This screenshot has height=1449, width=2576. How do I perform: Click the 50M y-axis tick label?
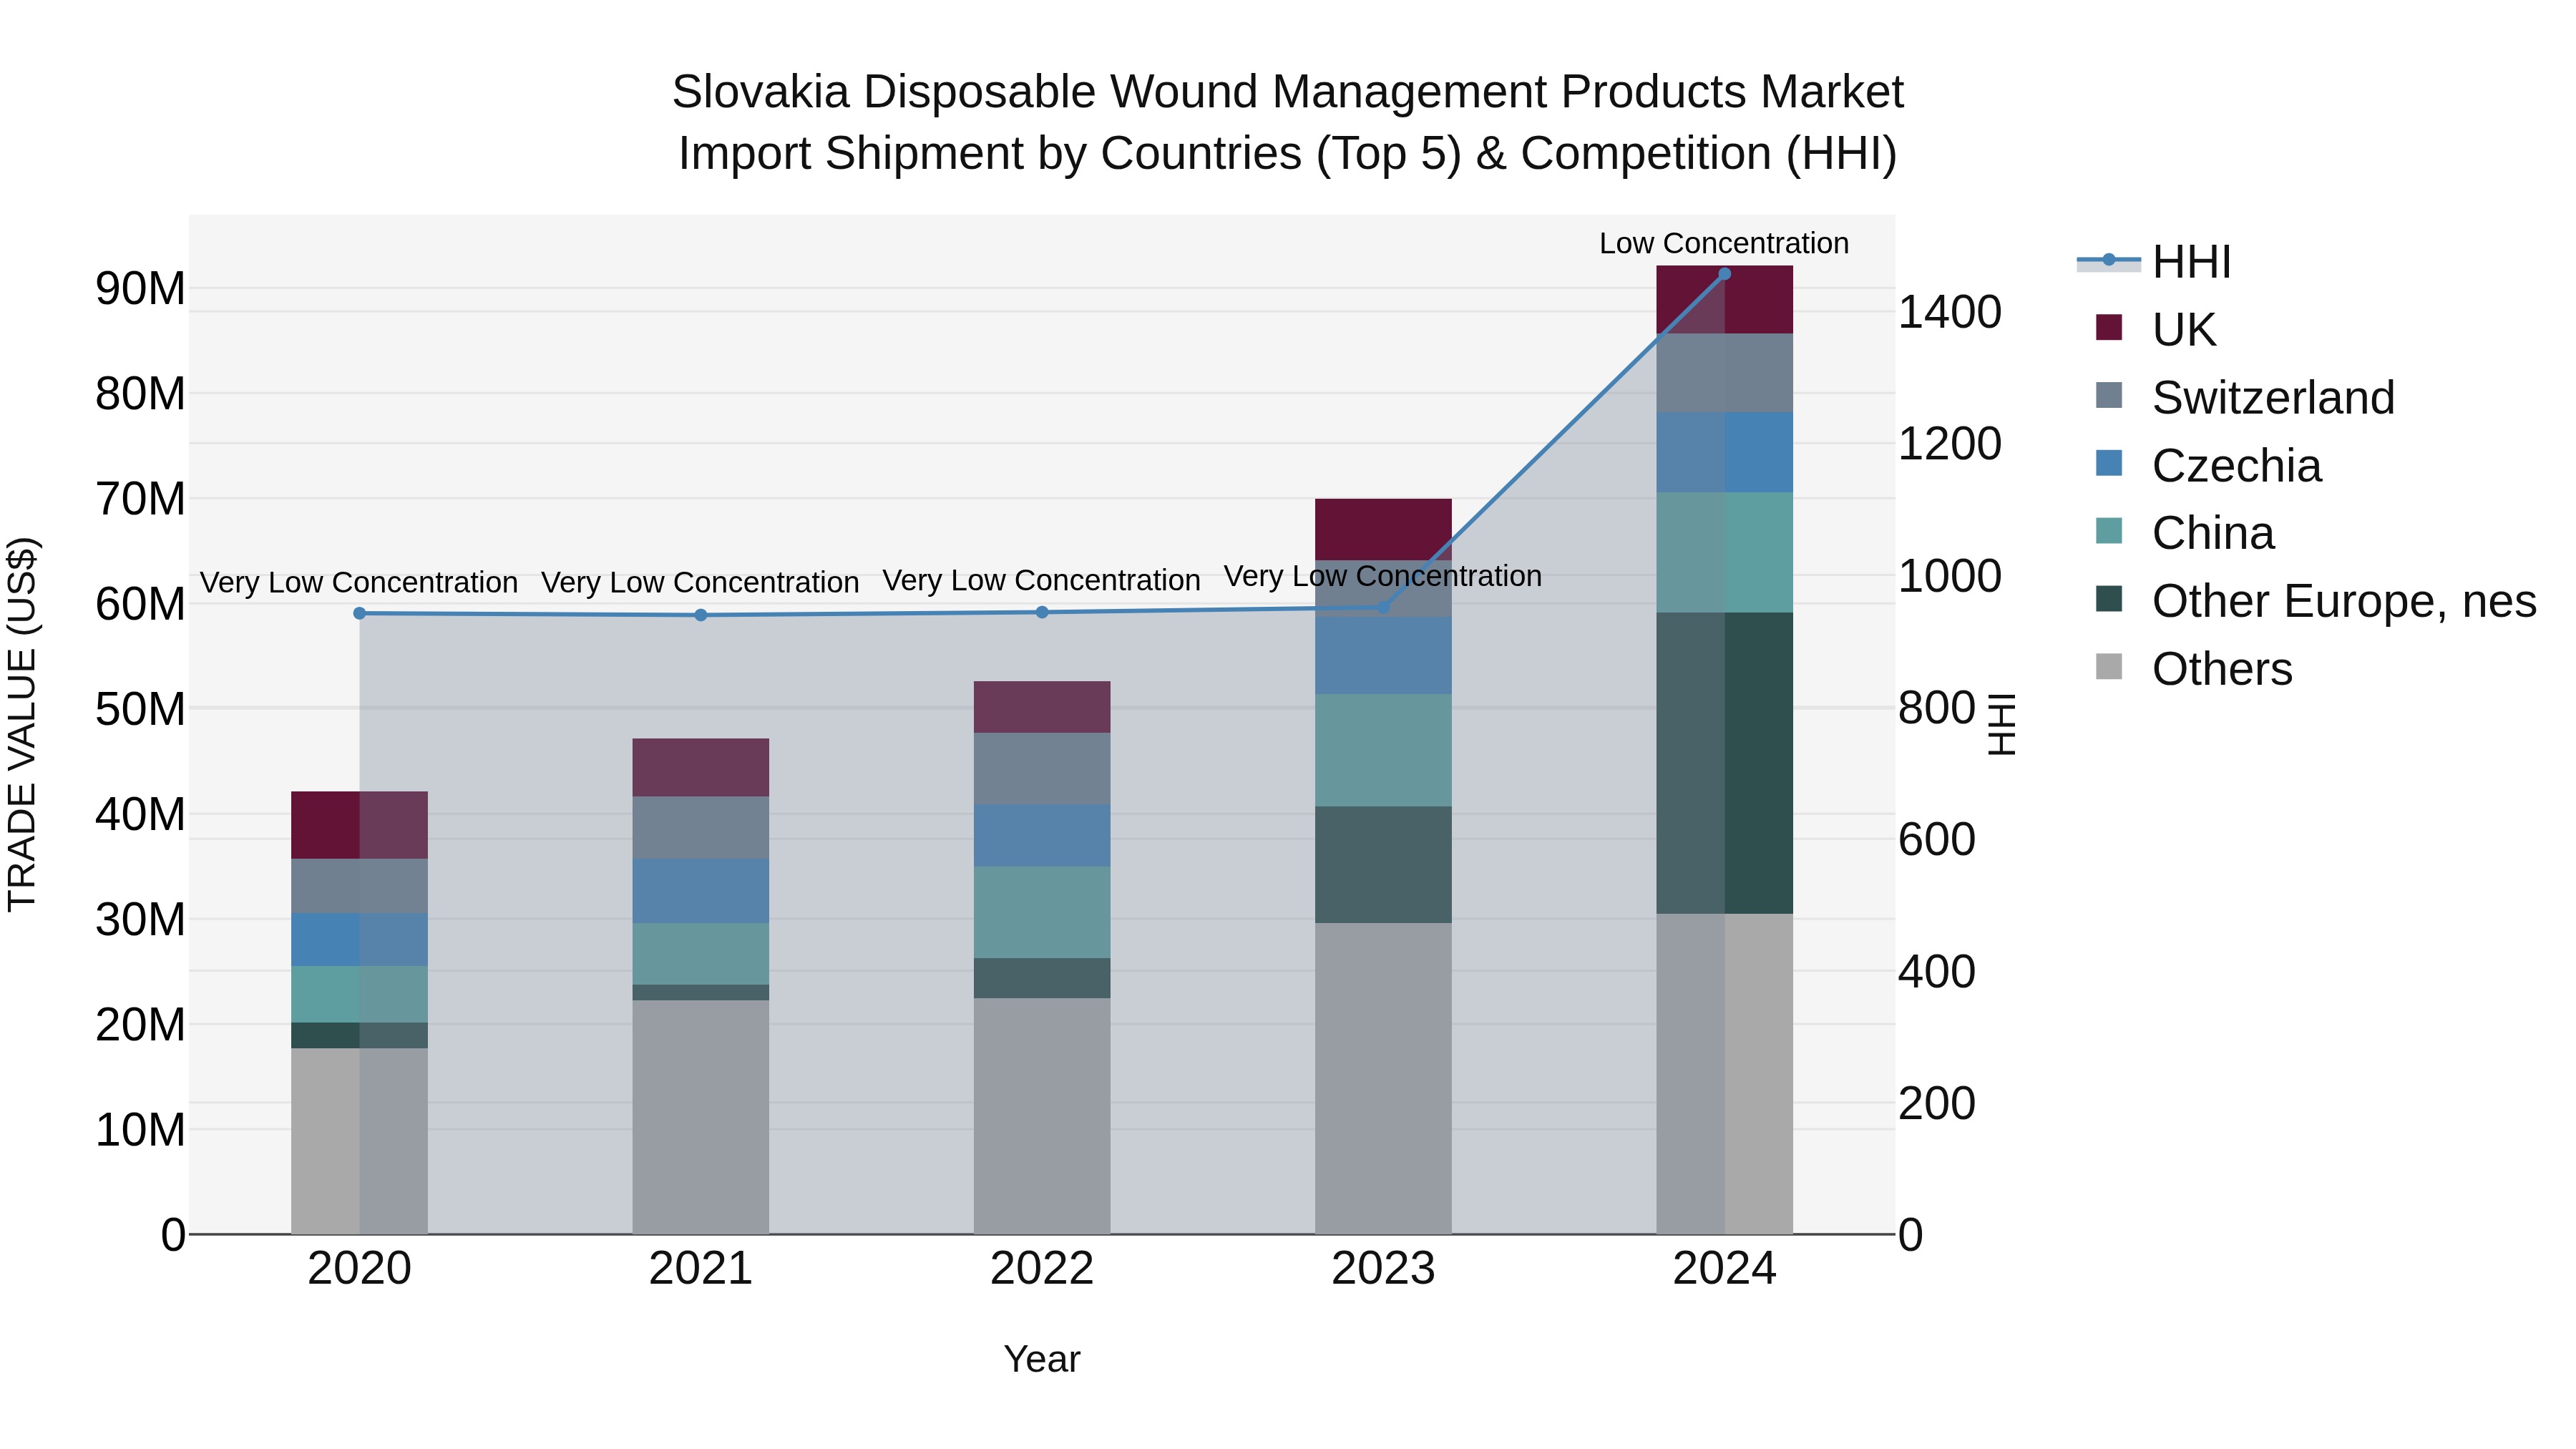[140, 709]
